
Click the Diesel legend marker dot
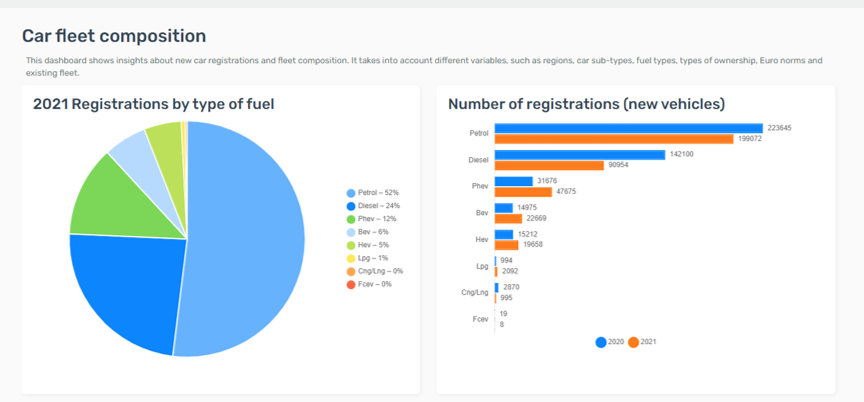[x=350, y=206]
